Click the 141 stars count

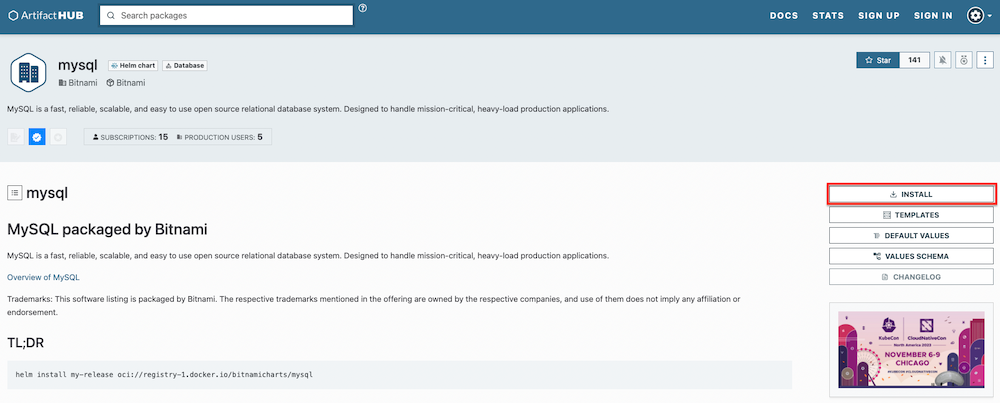coord(915,60)
